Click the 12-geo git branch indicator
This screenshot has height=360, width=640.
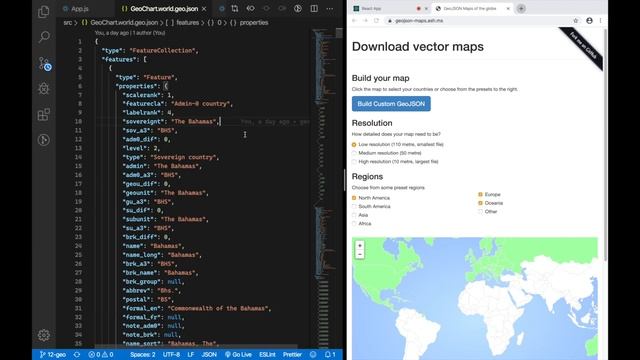click(53, 355)
